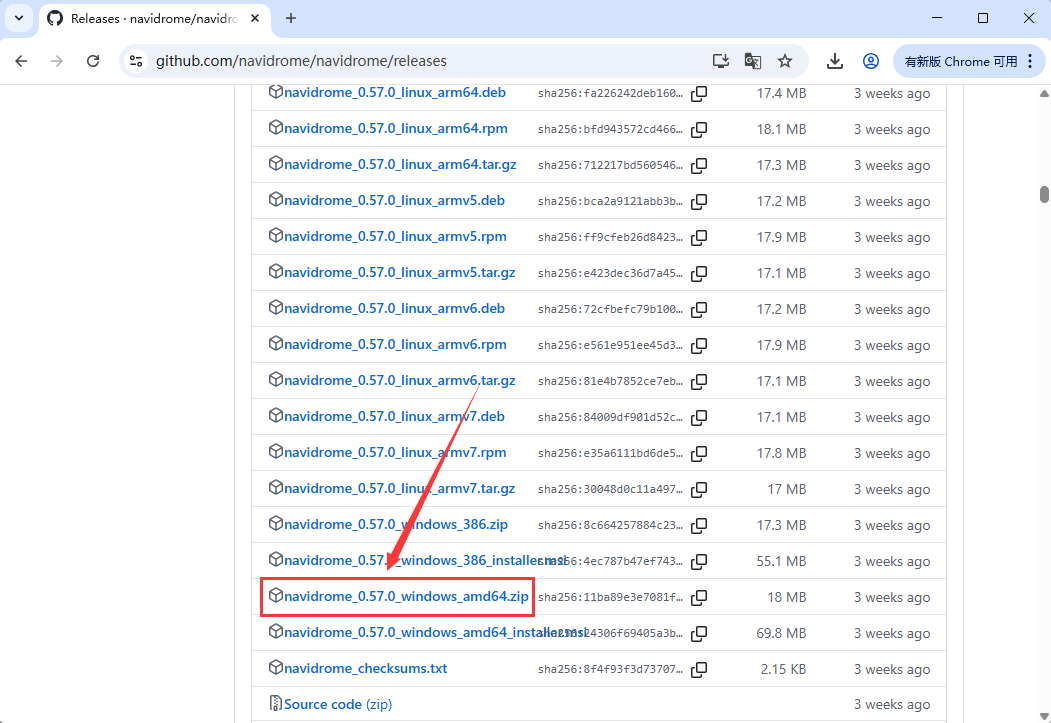The height and width of the screenshot is (723, 1051).
Task: Download navidrome_0.57.0_linux_armv6.rpm
Action: 395,344
